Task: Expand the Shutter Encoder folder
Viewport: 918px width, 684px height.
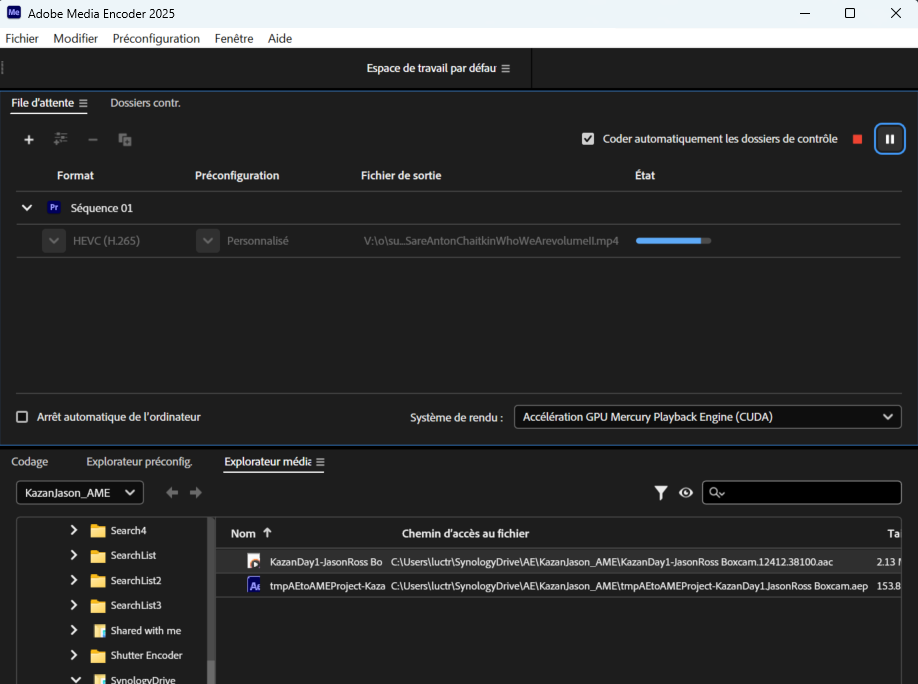Action: pos(74,655)
